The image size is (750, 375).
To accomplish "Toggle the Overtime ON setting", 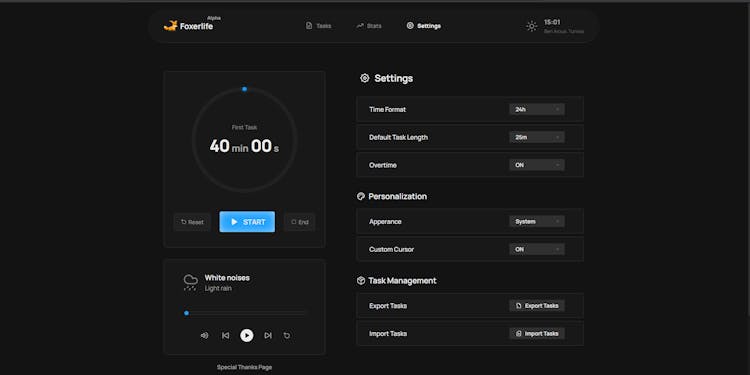I will [x=537, y=165].
